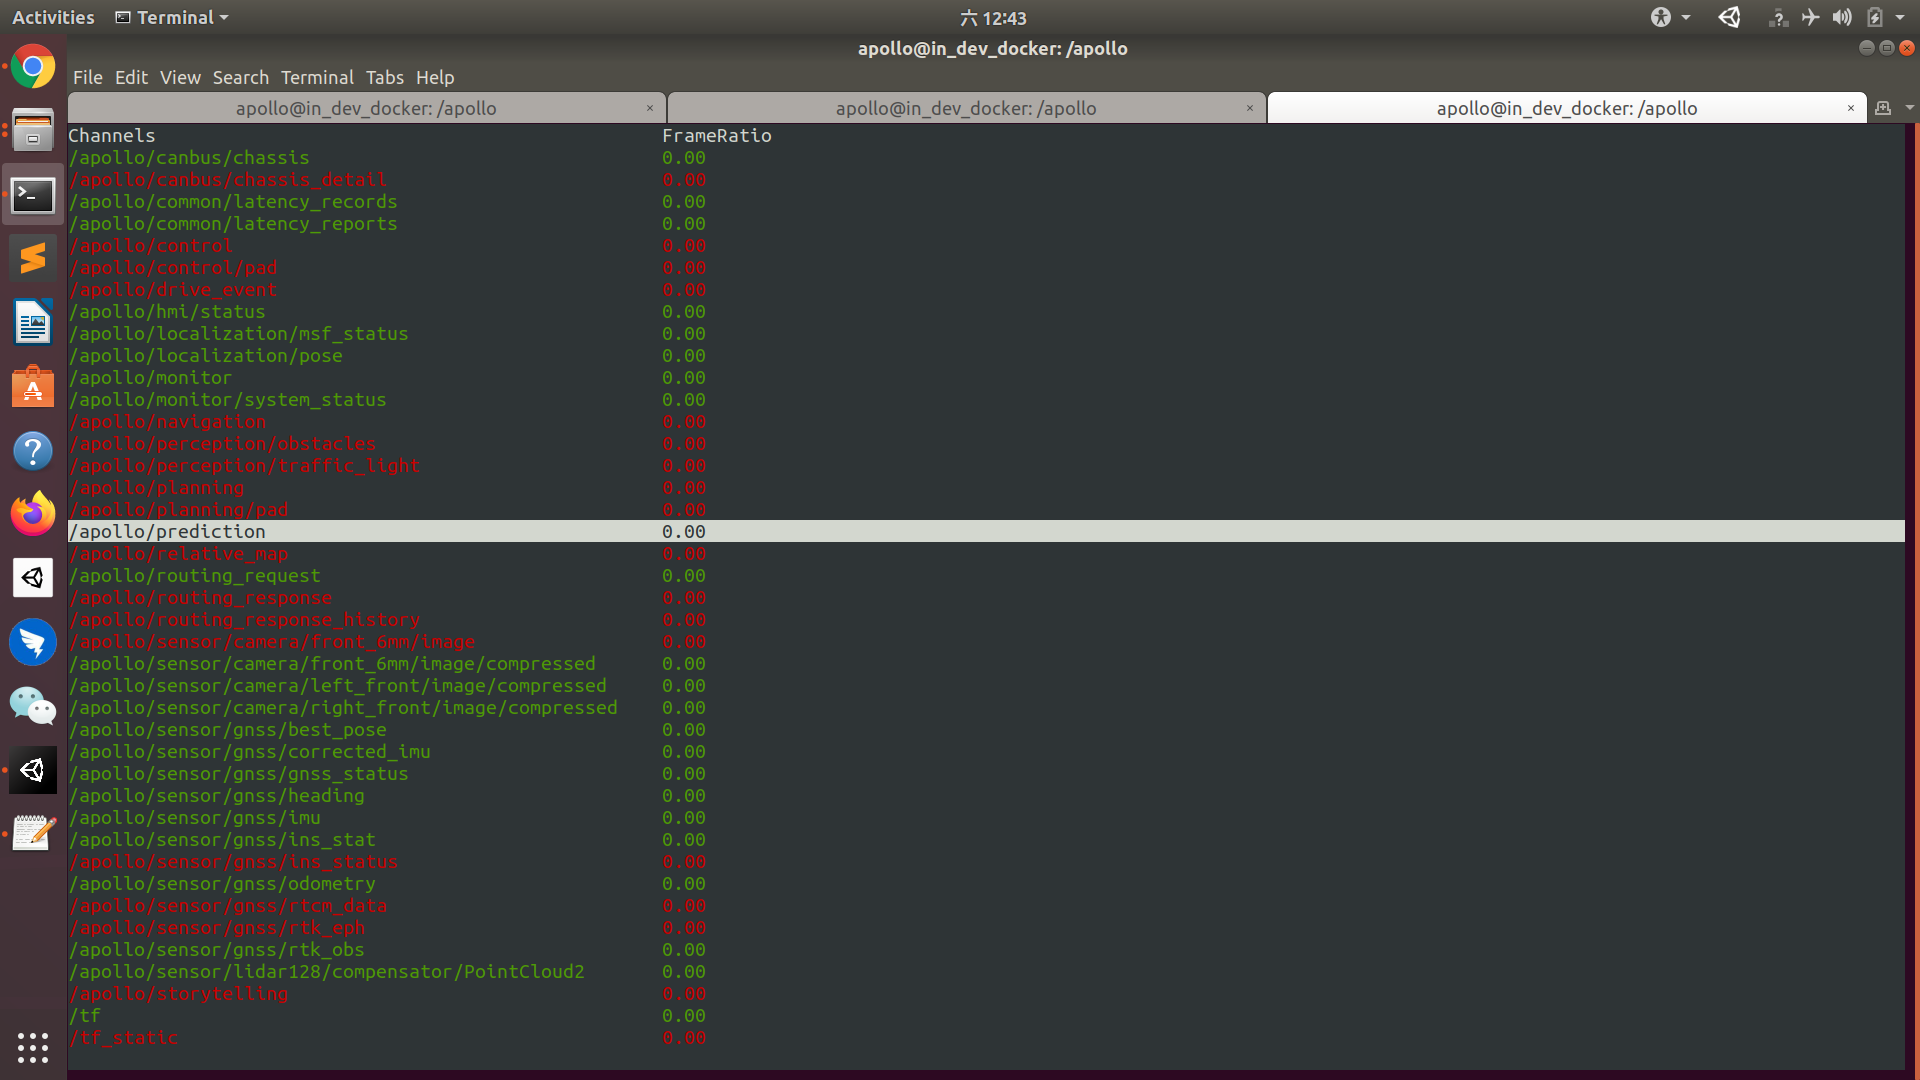1920x1080 pixels.
Task: Switch to the second terminal tab
Action: (x=966, y=108)
